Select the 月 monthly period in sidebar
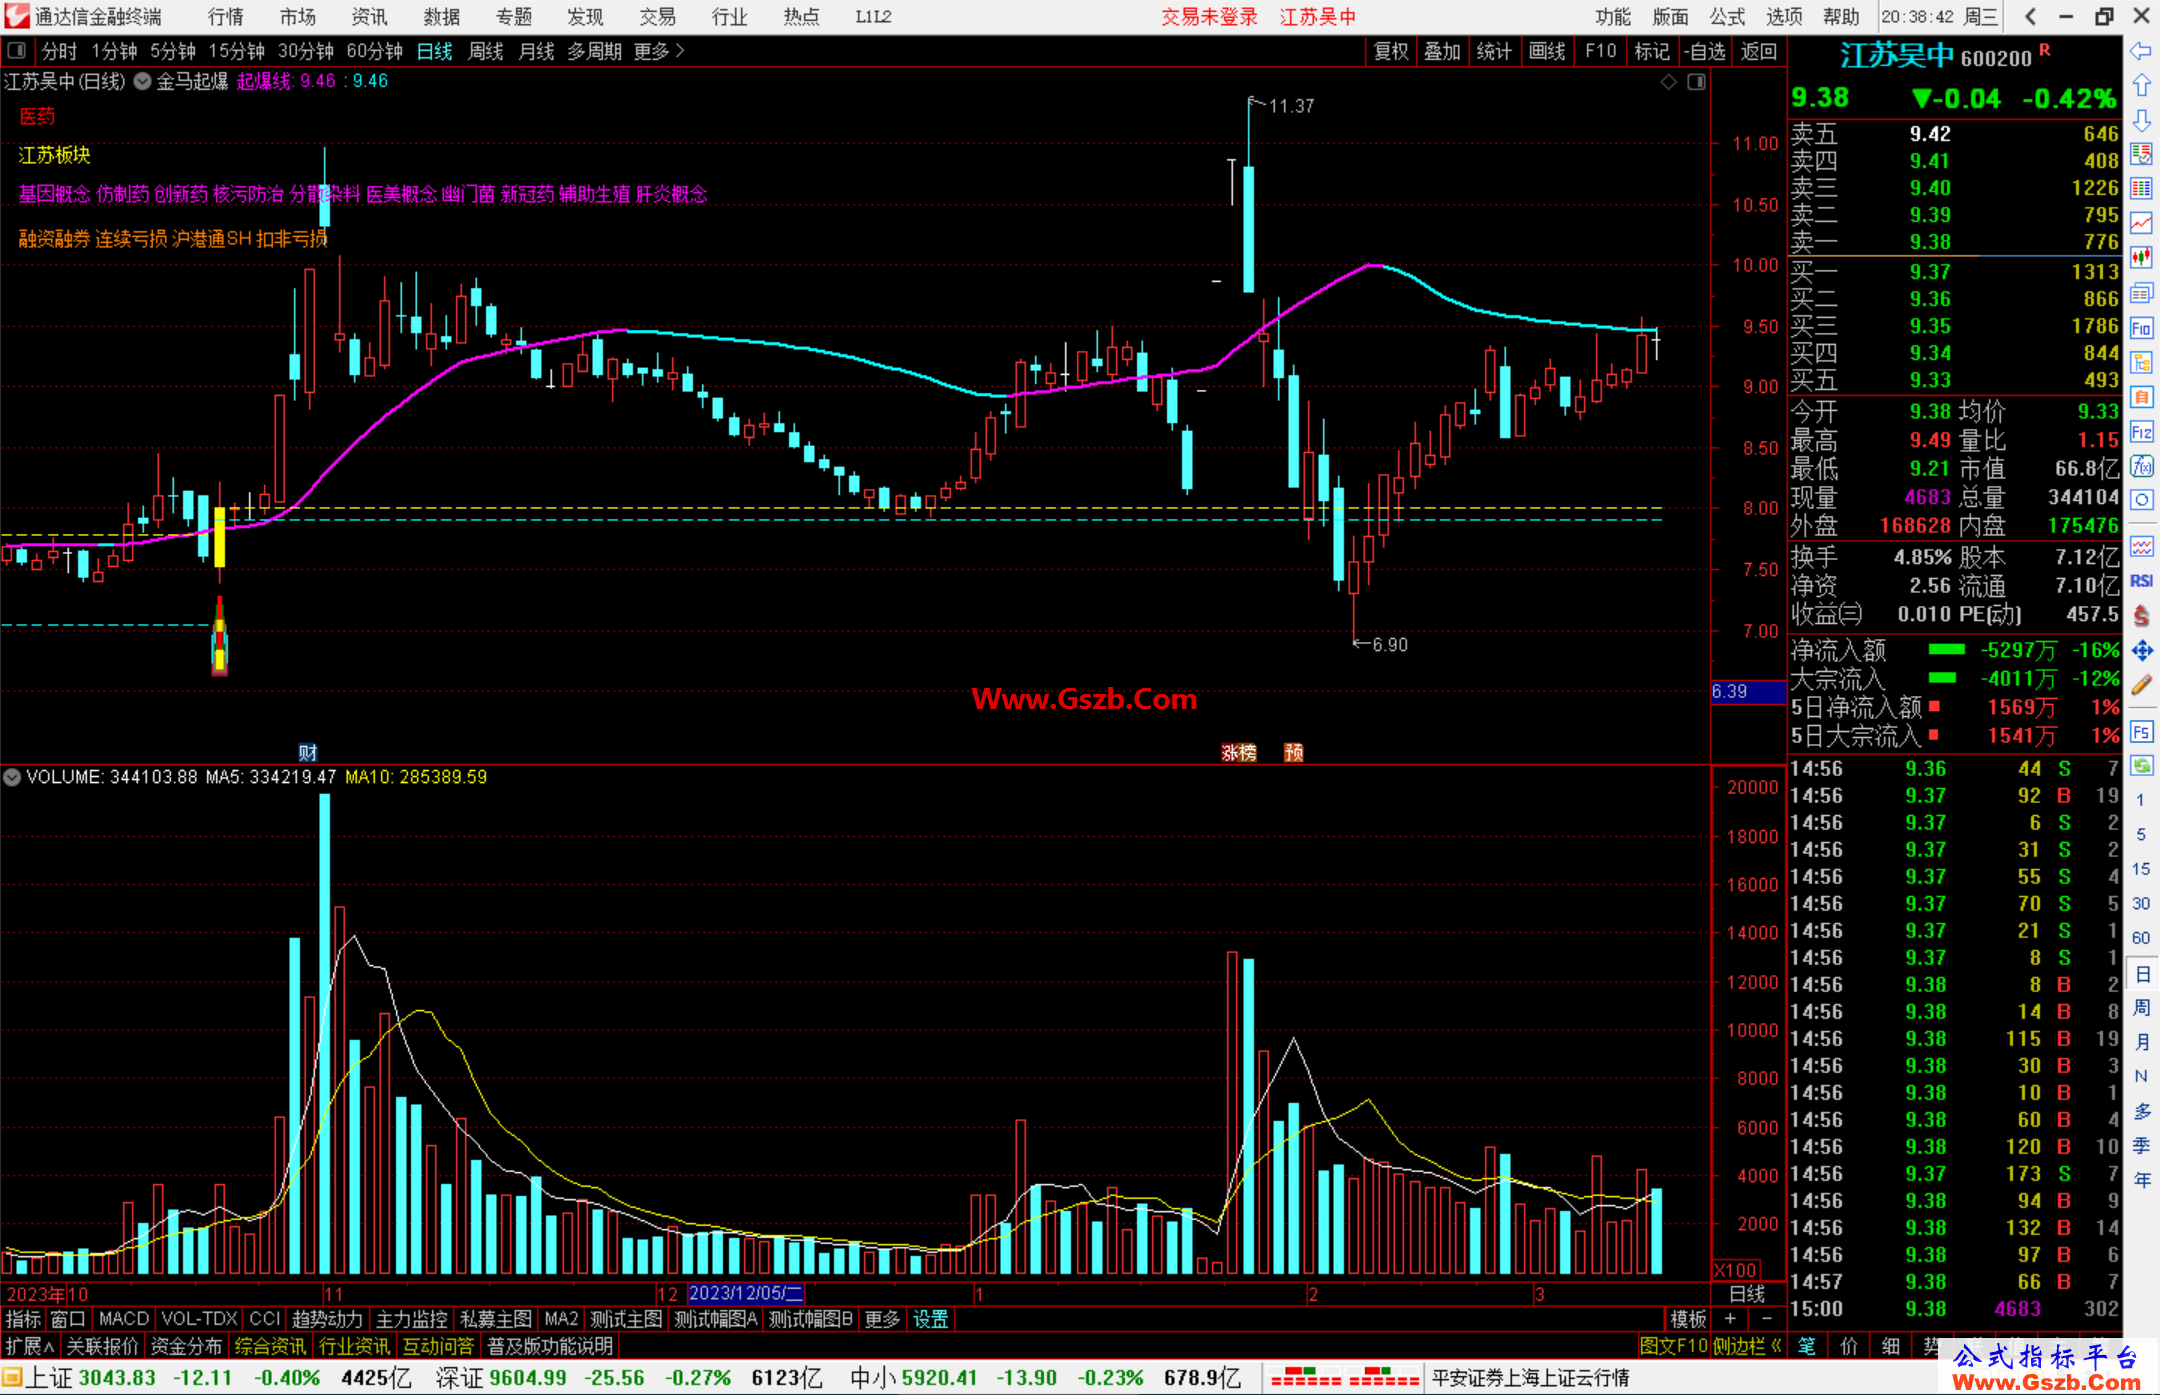 tap(2141, 1042)
